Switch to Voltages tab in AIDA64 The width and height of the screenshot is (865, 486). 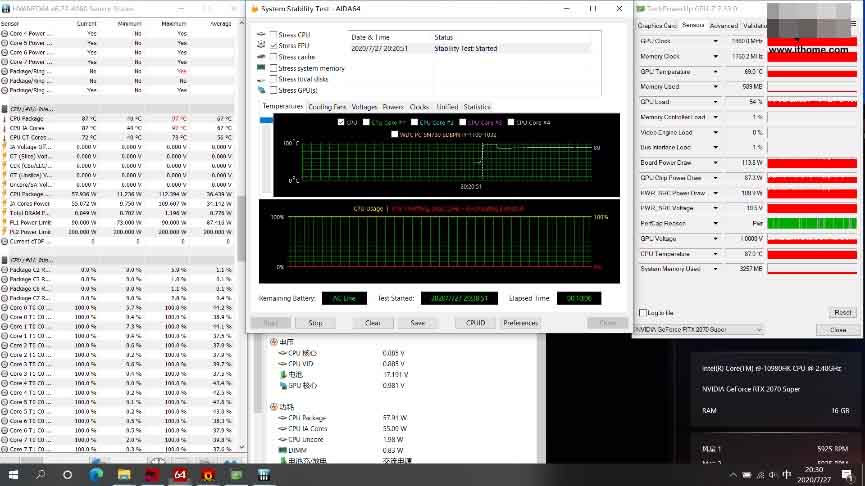pos(364,107)
